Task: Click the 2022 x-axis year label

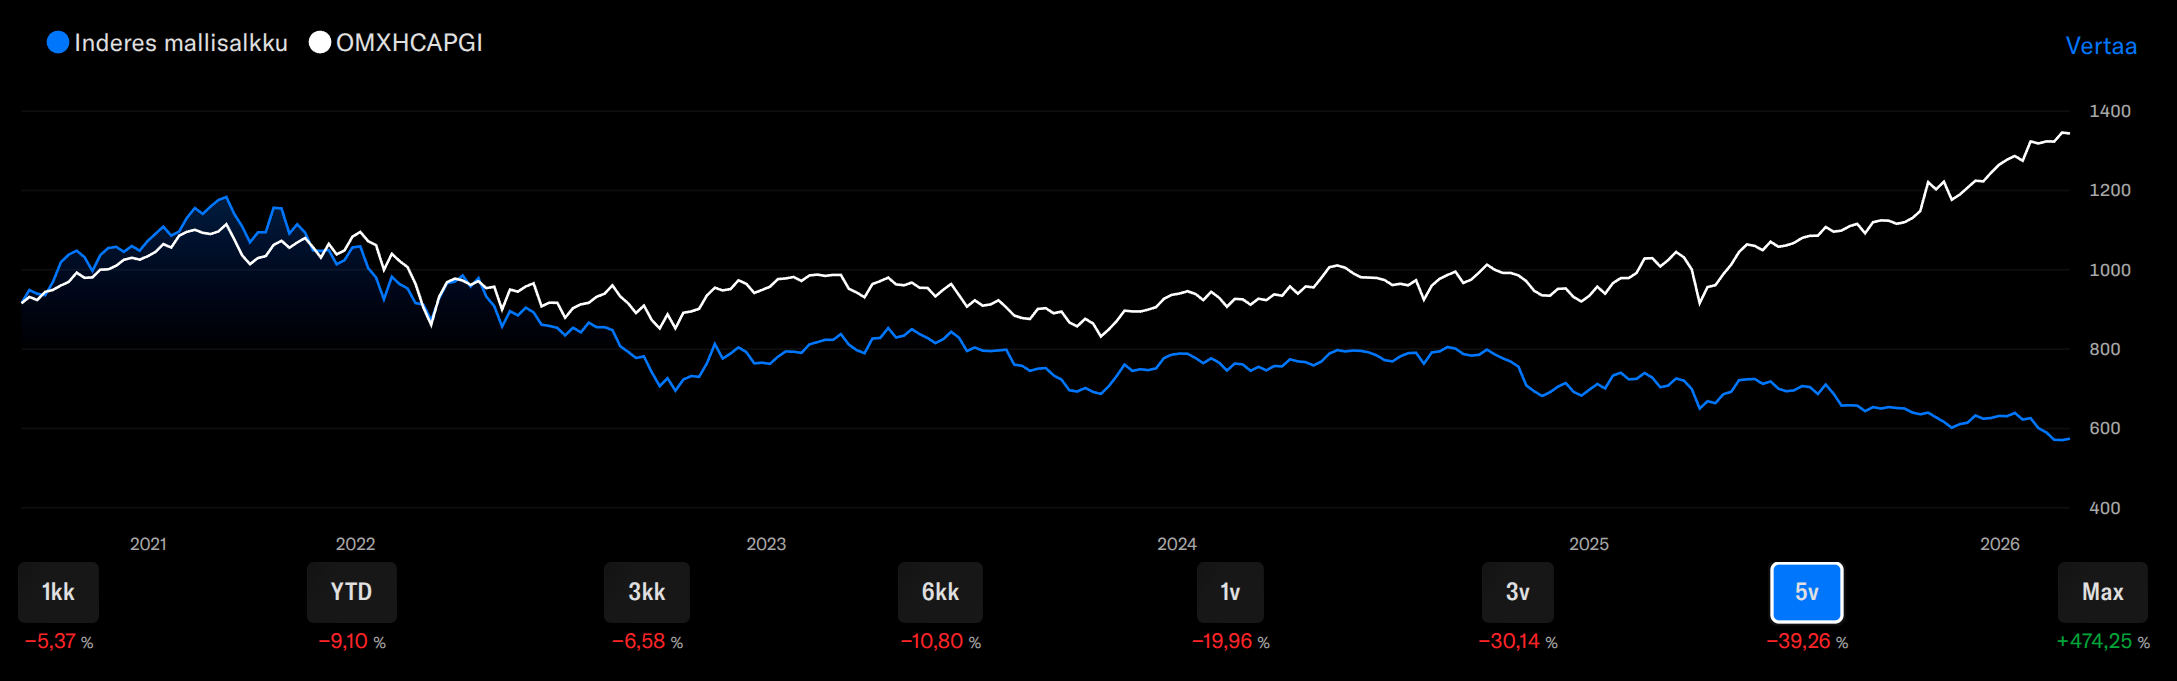Action: pyautogui.click(x=355, y=544)
